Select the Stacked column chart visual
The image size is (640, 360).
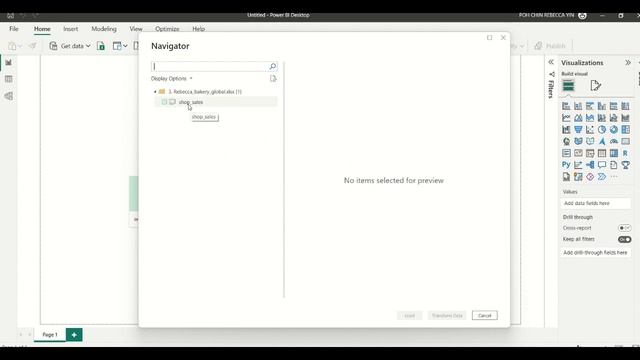pos(578,106)
